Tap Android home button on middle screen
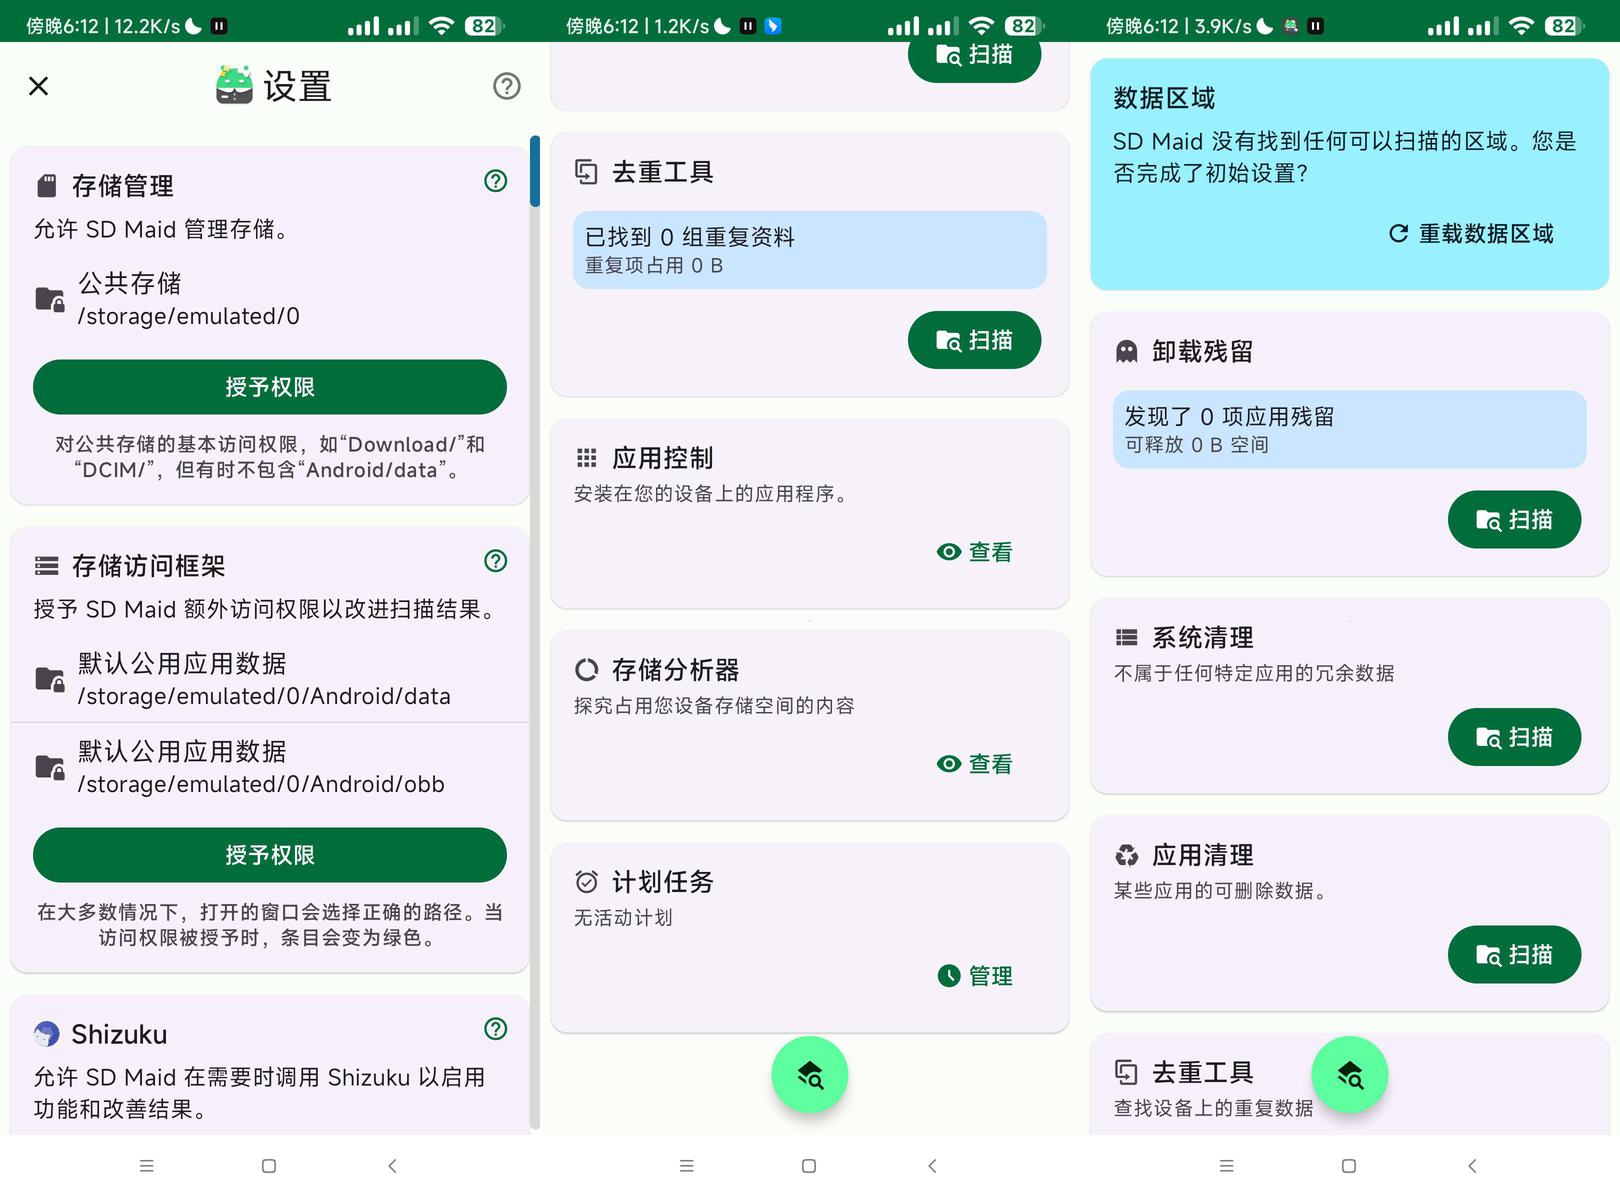 [809, 1166]
